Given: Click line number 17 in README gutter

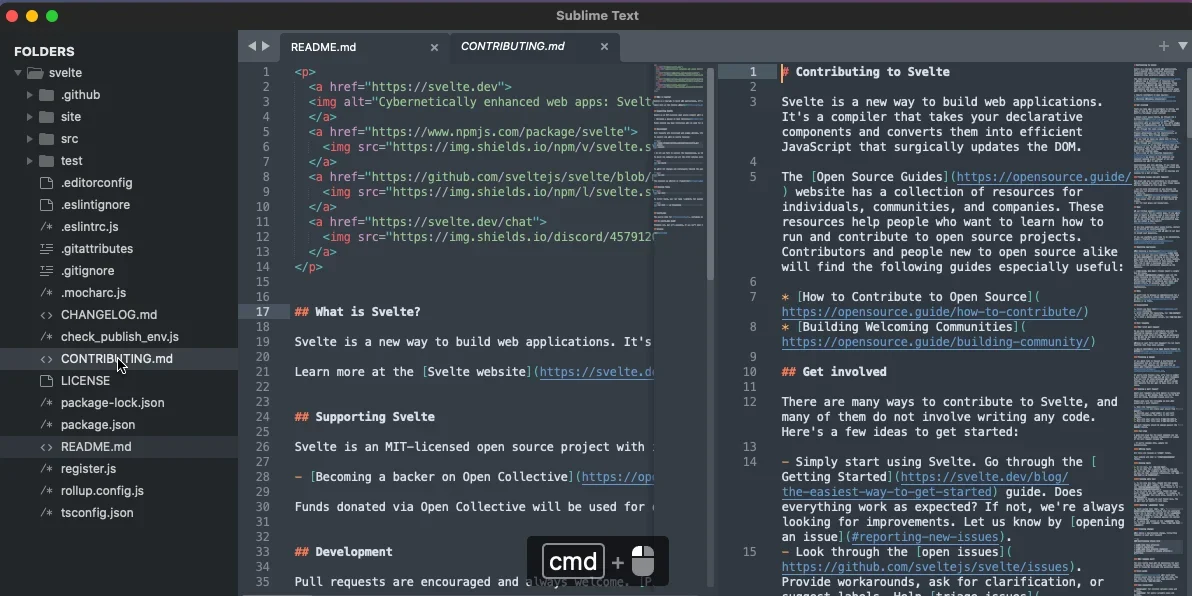Looking at the screenshot, I should coord(262,312).
